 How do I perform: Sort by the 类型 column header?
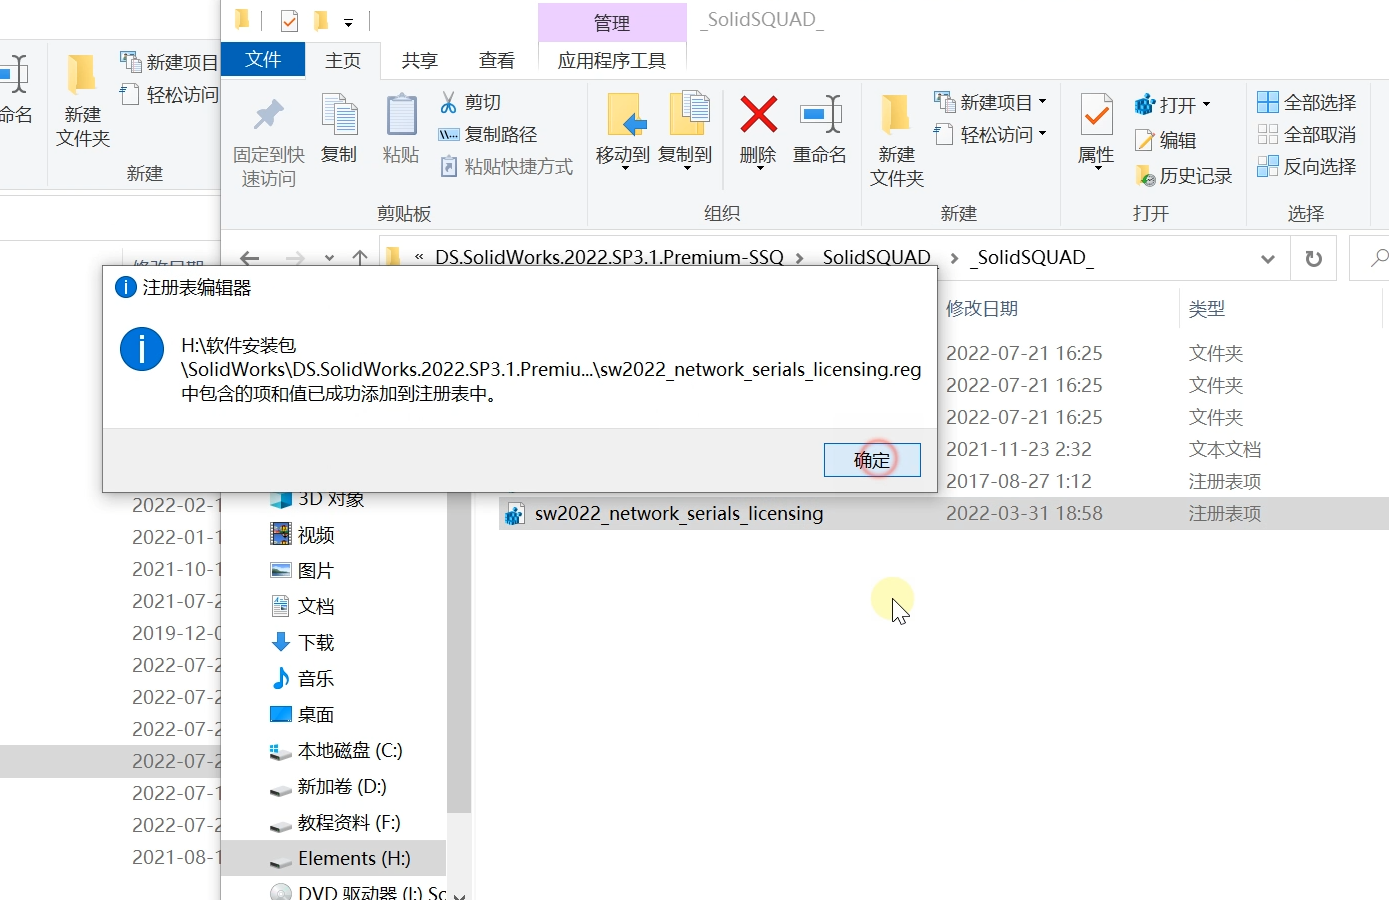tap(1206, 309)
